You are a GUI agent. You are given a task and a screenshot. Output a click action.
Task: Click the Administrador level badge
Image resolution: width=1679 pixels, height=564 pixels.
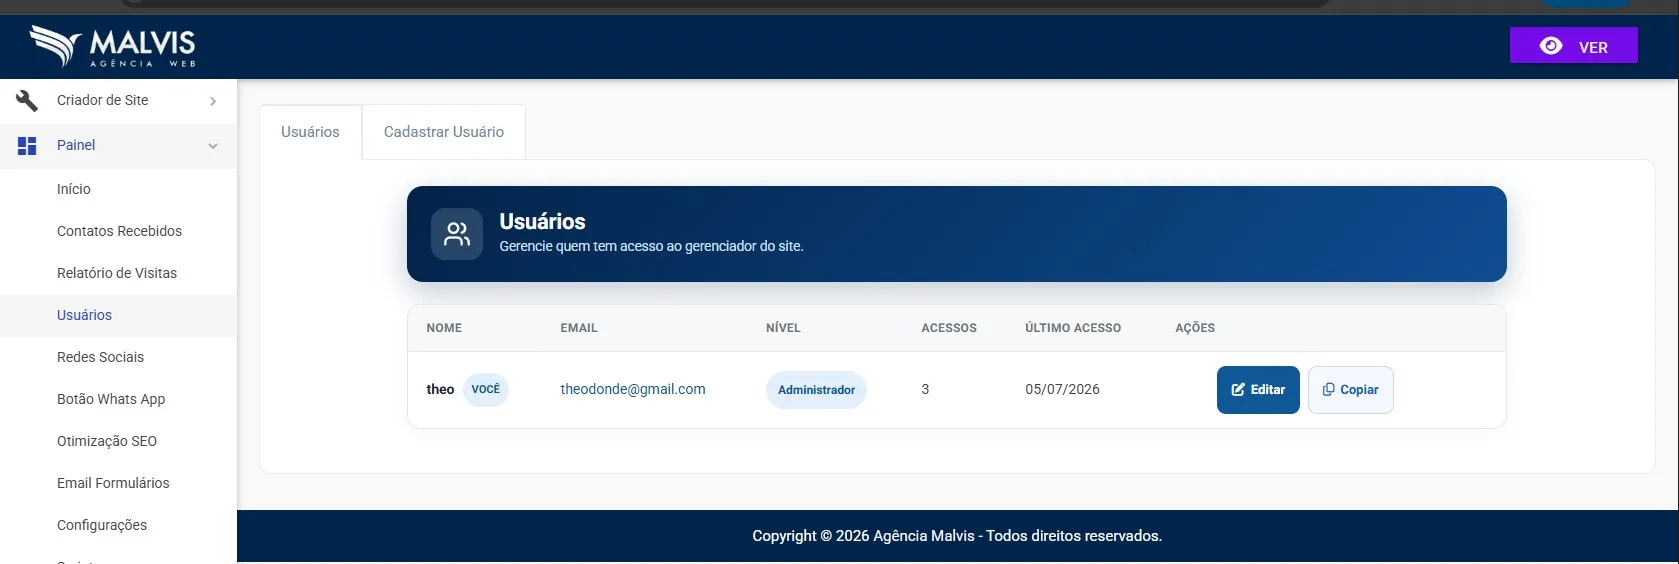(x=816, y=390)
